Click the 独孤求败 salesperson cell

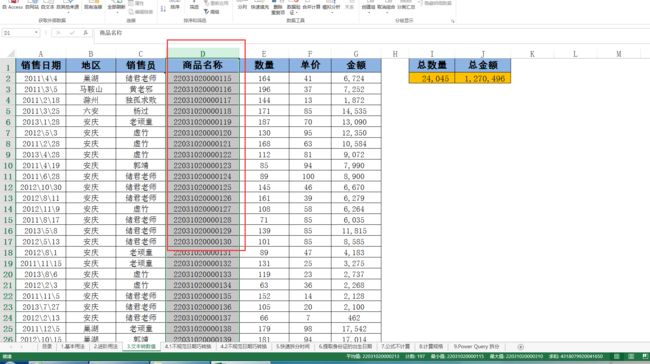[x=141, y=100]
